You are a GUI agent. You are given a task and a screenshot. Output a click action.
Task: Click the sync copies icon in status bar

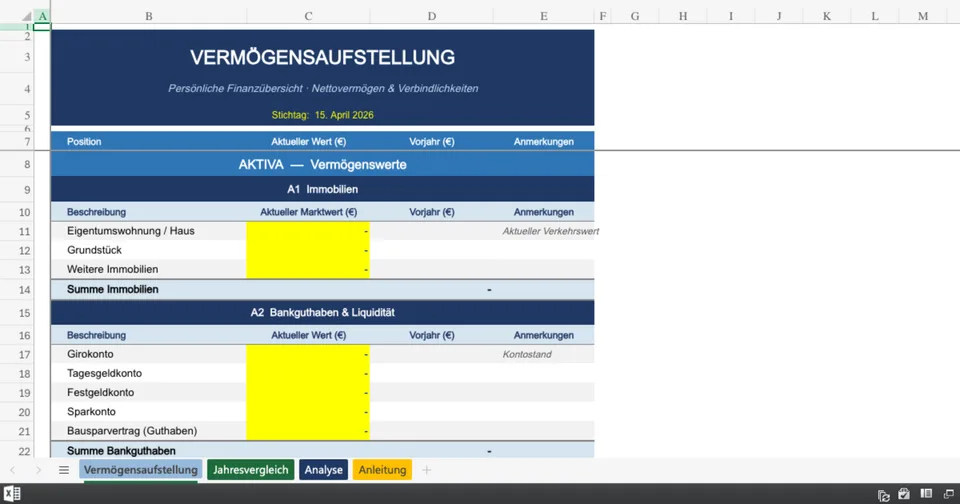tap(883, 495)
